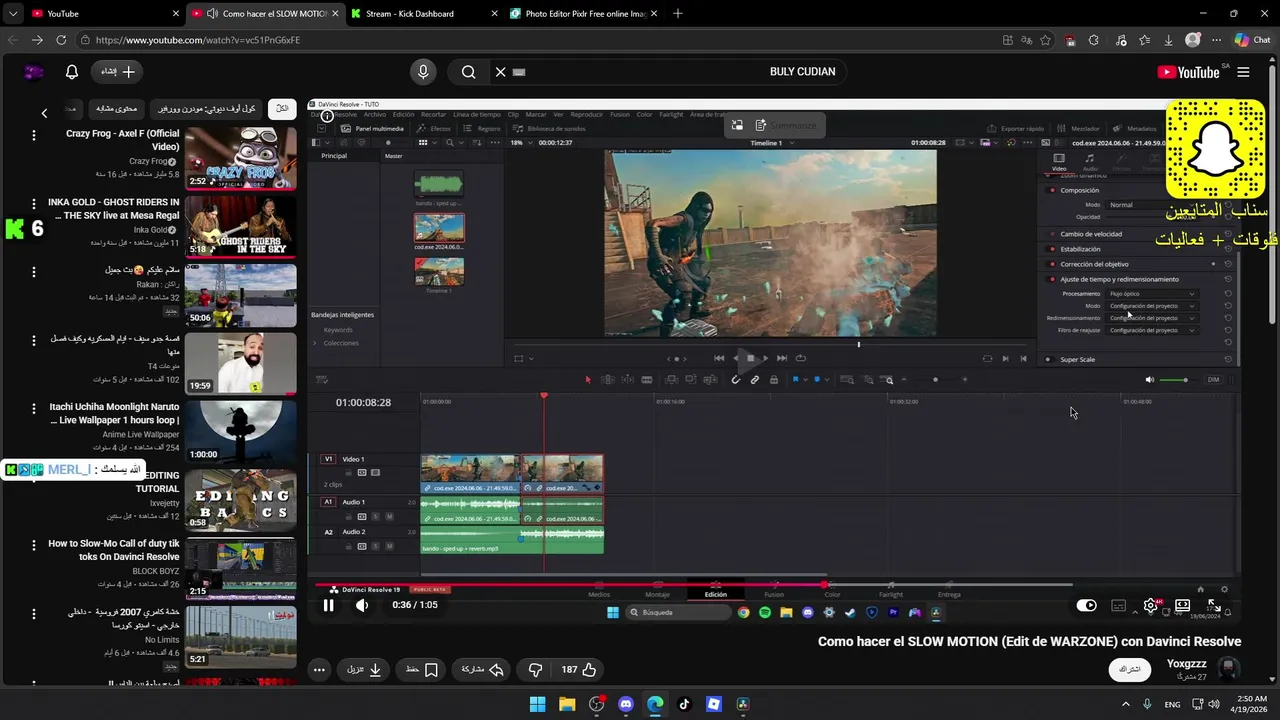
Task: Open the Windows Start menu
Action: tap(538, 704)
